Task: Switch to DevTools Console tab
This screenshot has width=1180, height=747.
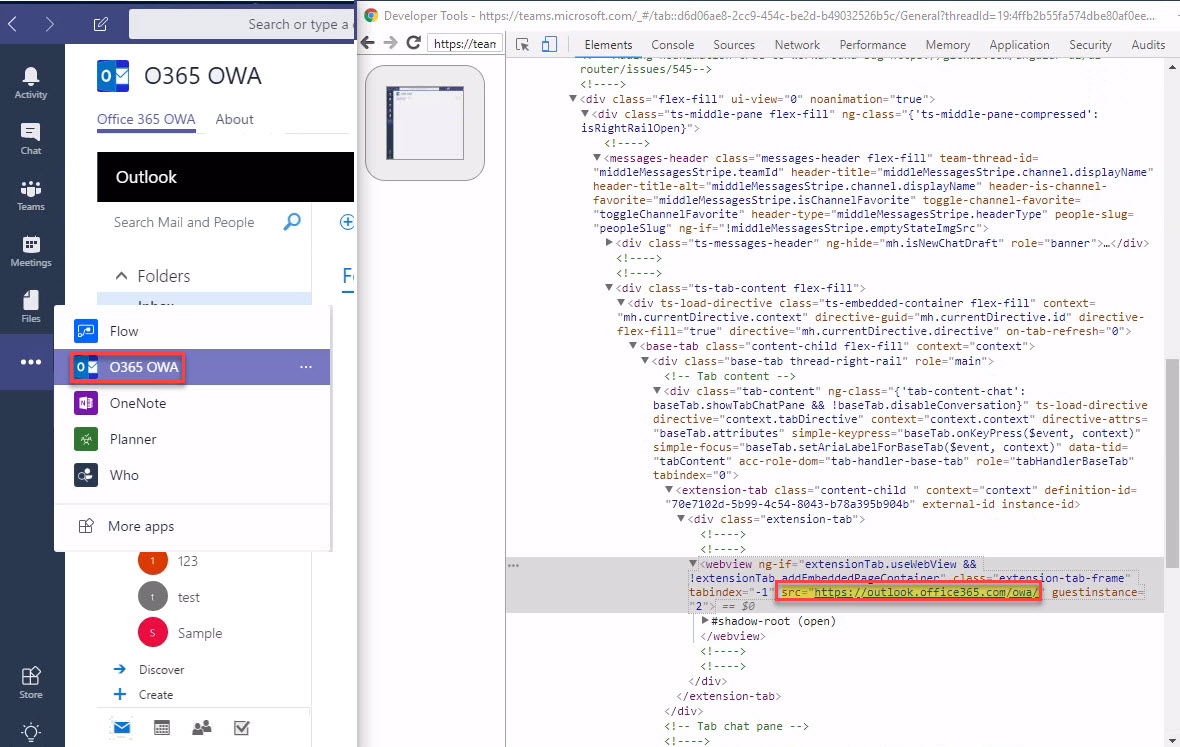Action: (x=673, y=45)
